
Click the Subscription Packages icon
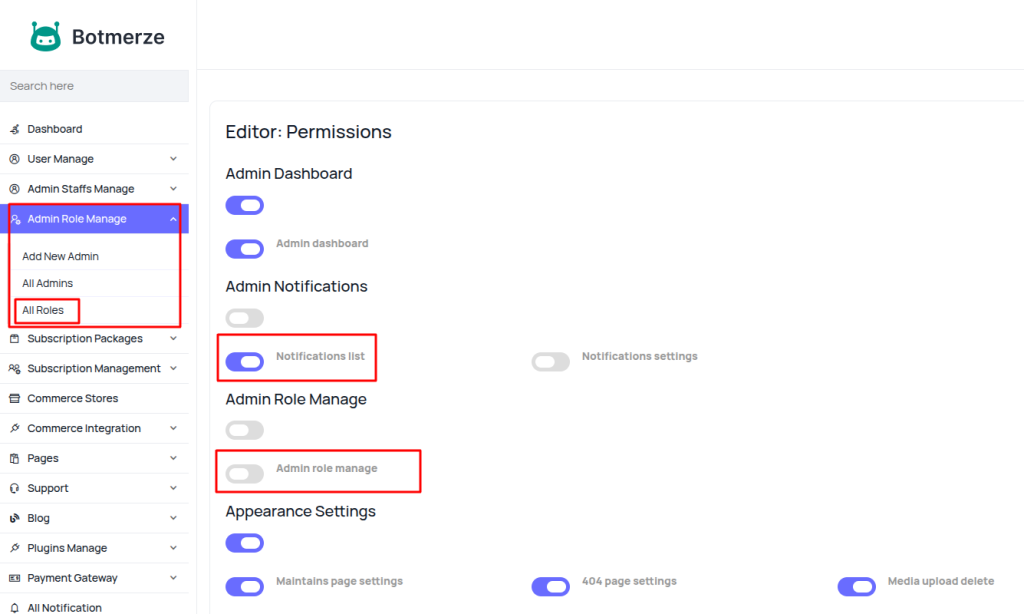coord(14,339)
